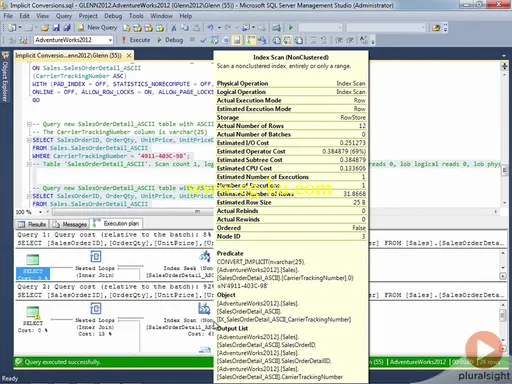The width and height of the screenshot is (512, 384).
Task: Click the Debug button
Action: (x=170, y=40)
